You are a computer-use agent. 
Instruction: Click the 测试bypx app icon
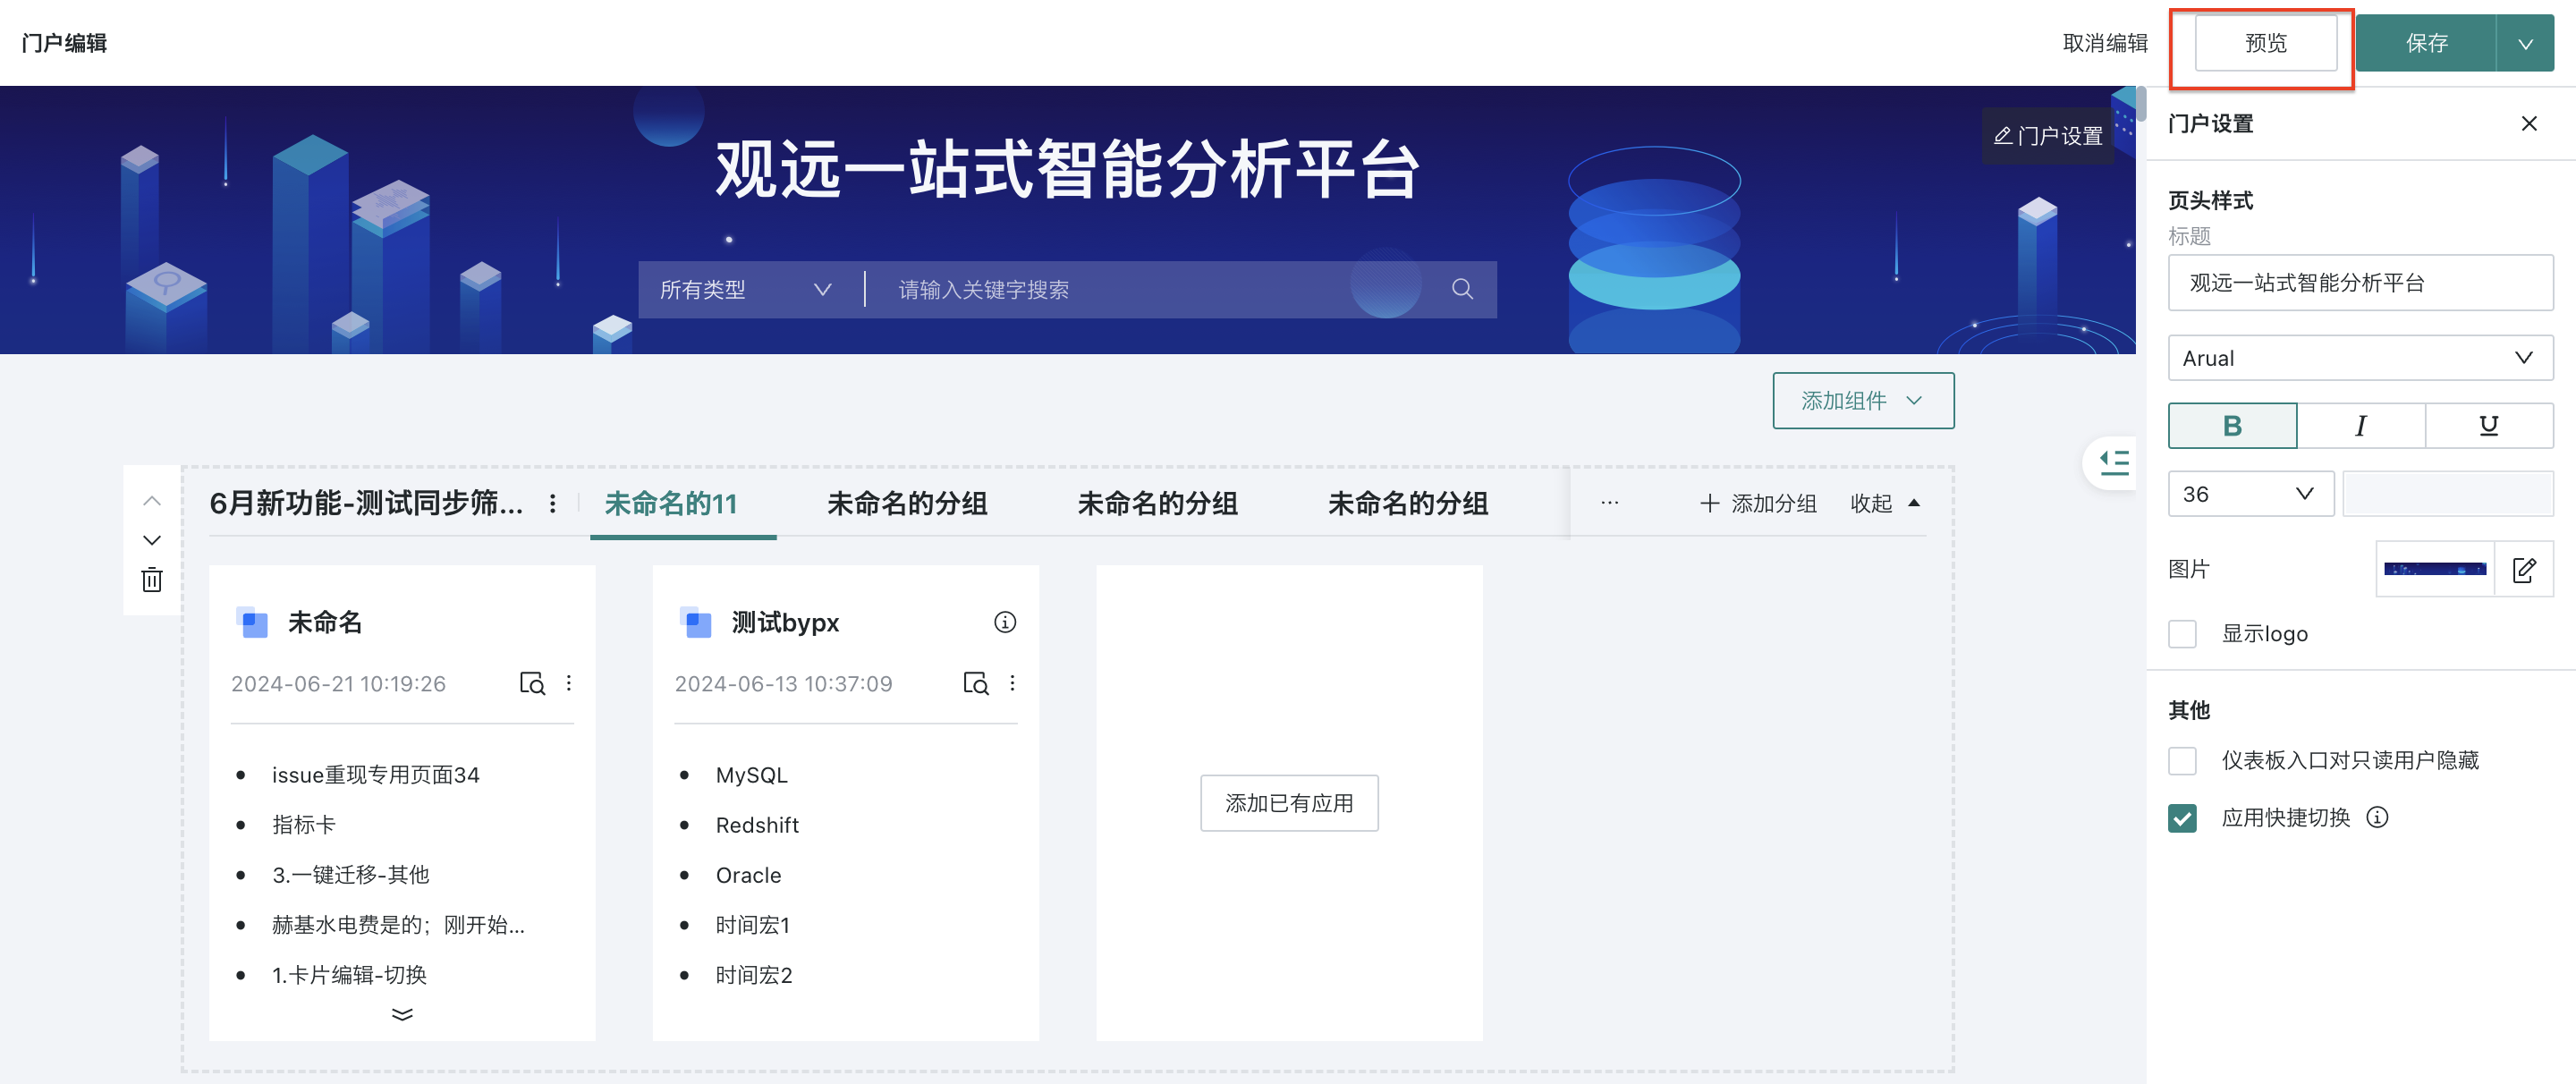coord(695,622)
